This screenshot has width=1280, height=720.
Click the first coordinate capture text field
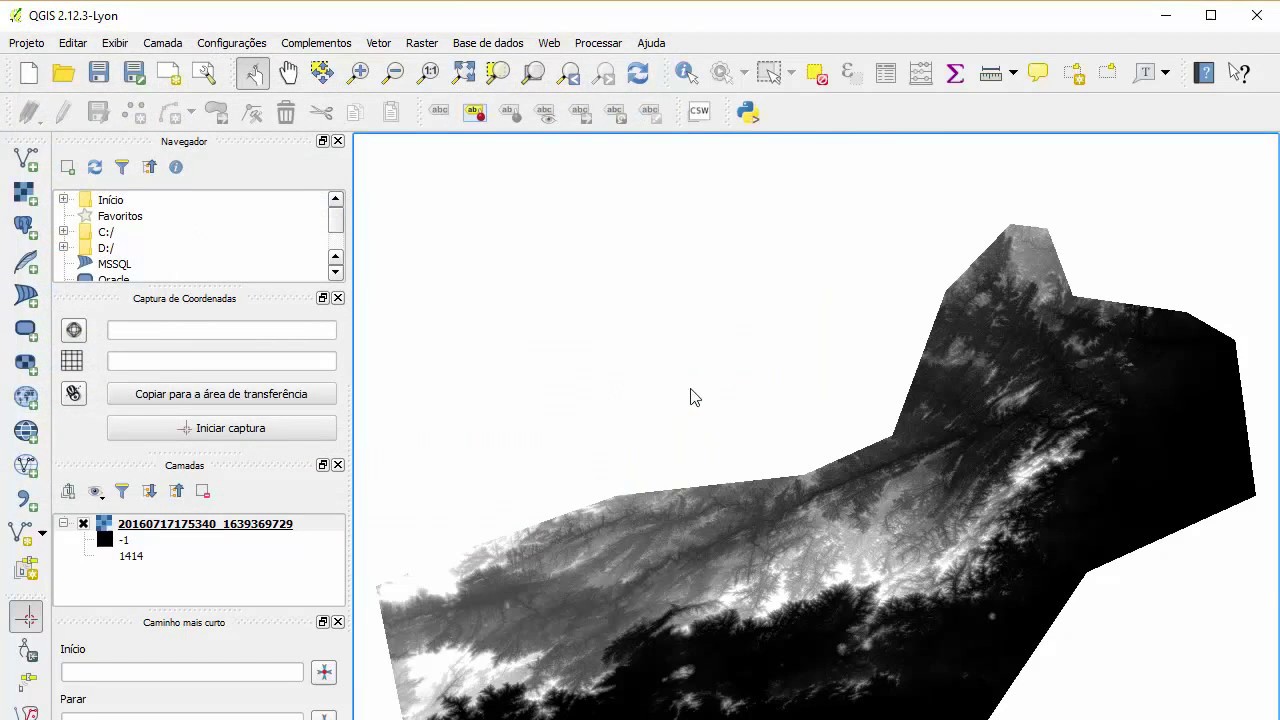tap(222, 330)
